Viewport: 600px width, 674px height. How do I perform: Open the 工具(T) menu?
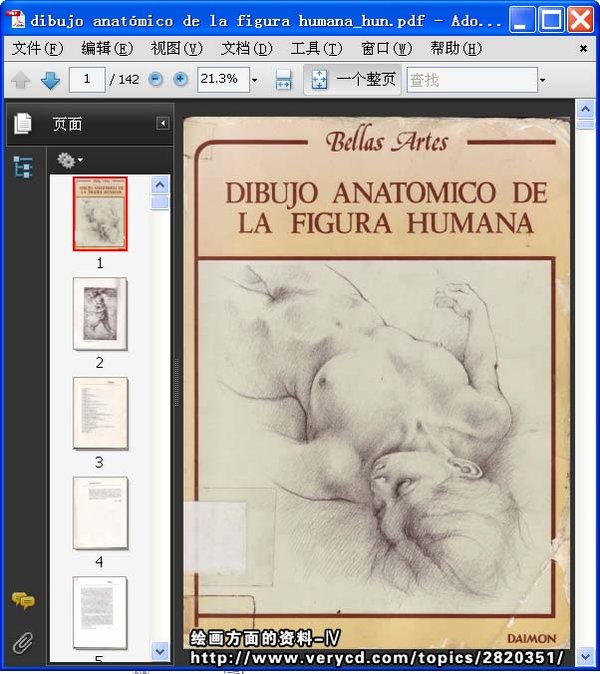point(316,48)
